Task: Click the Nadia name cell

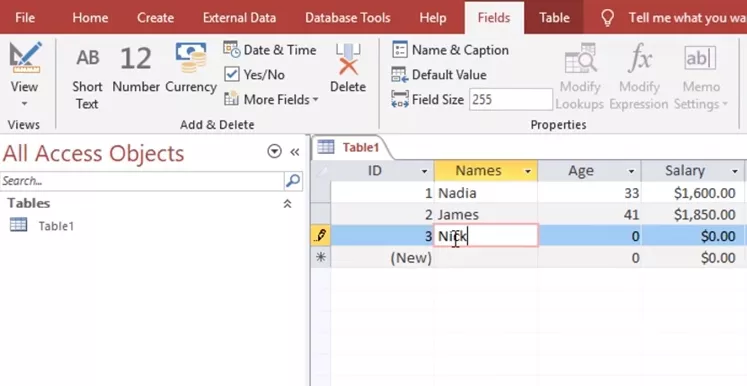Action: click(x=486, y=193)
